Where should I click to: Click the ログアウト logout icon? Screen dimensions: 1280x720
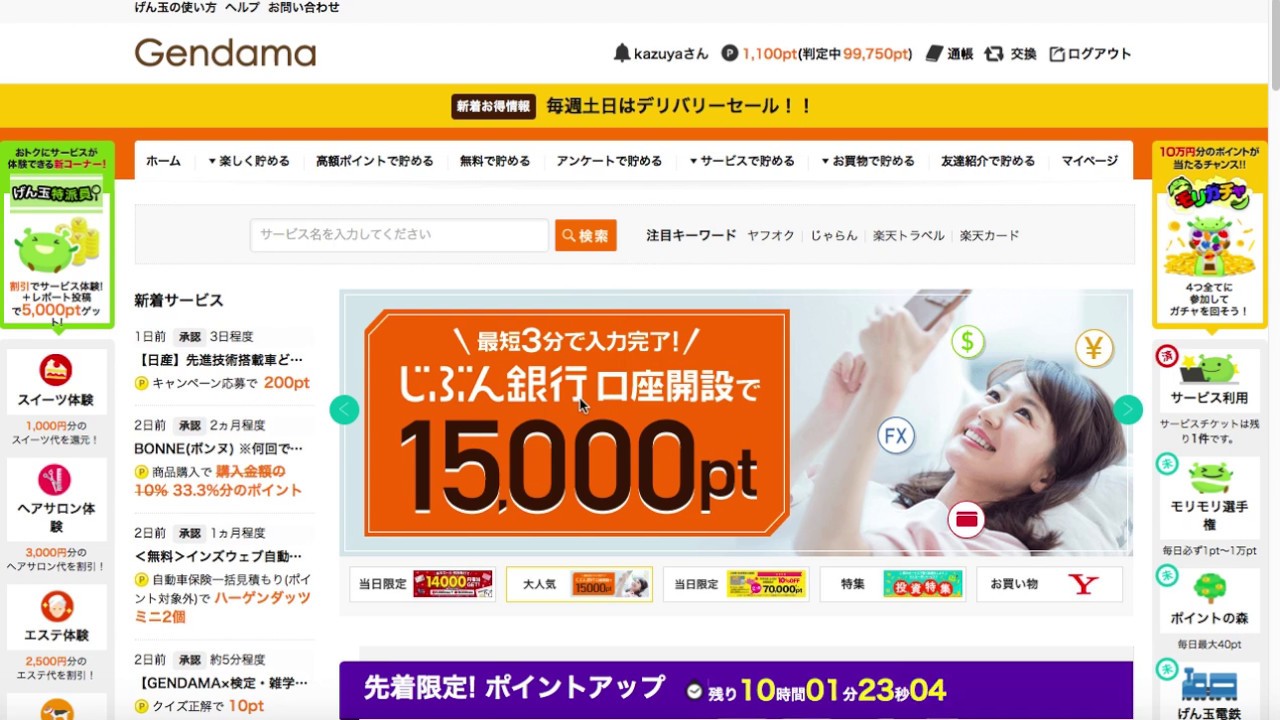1056,54
